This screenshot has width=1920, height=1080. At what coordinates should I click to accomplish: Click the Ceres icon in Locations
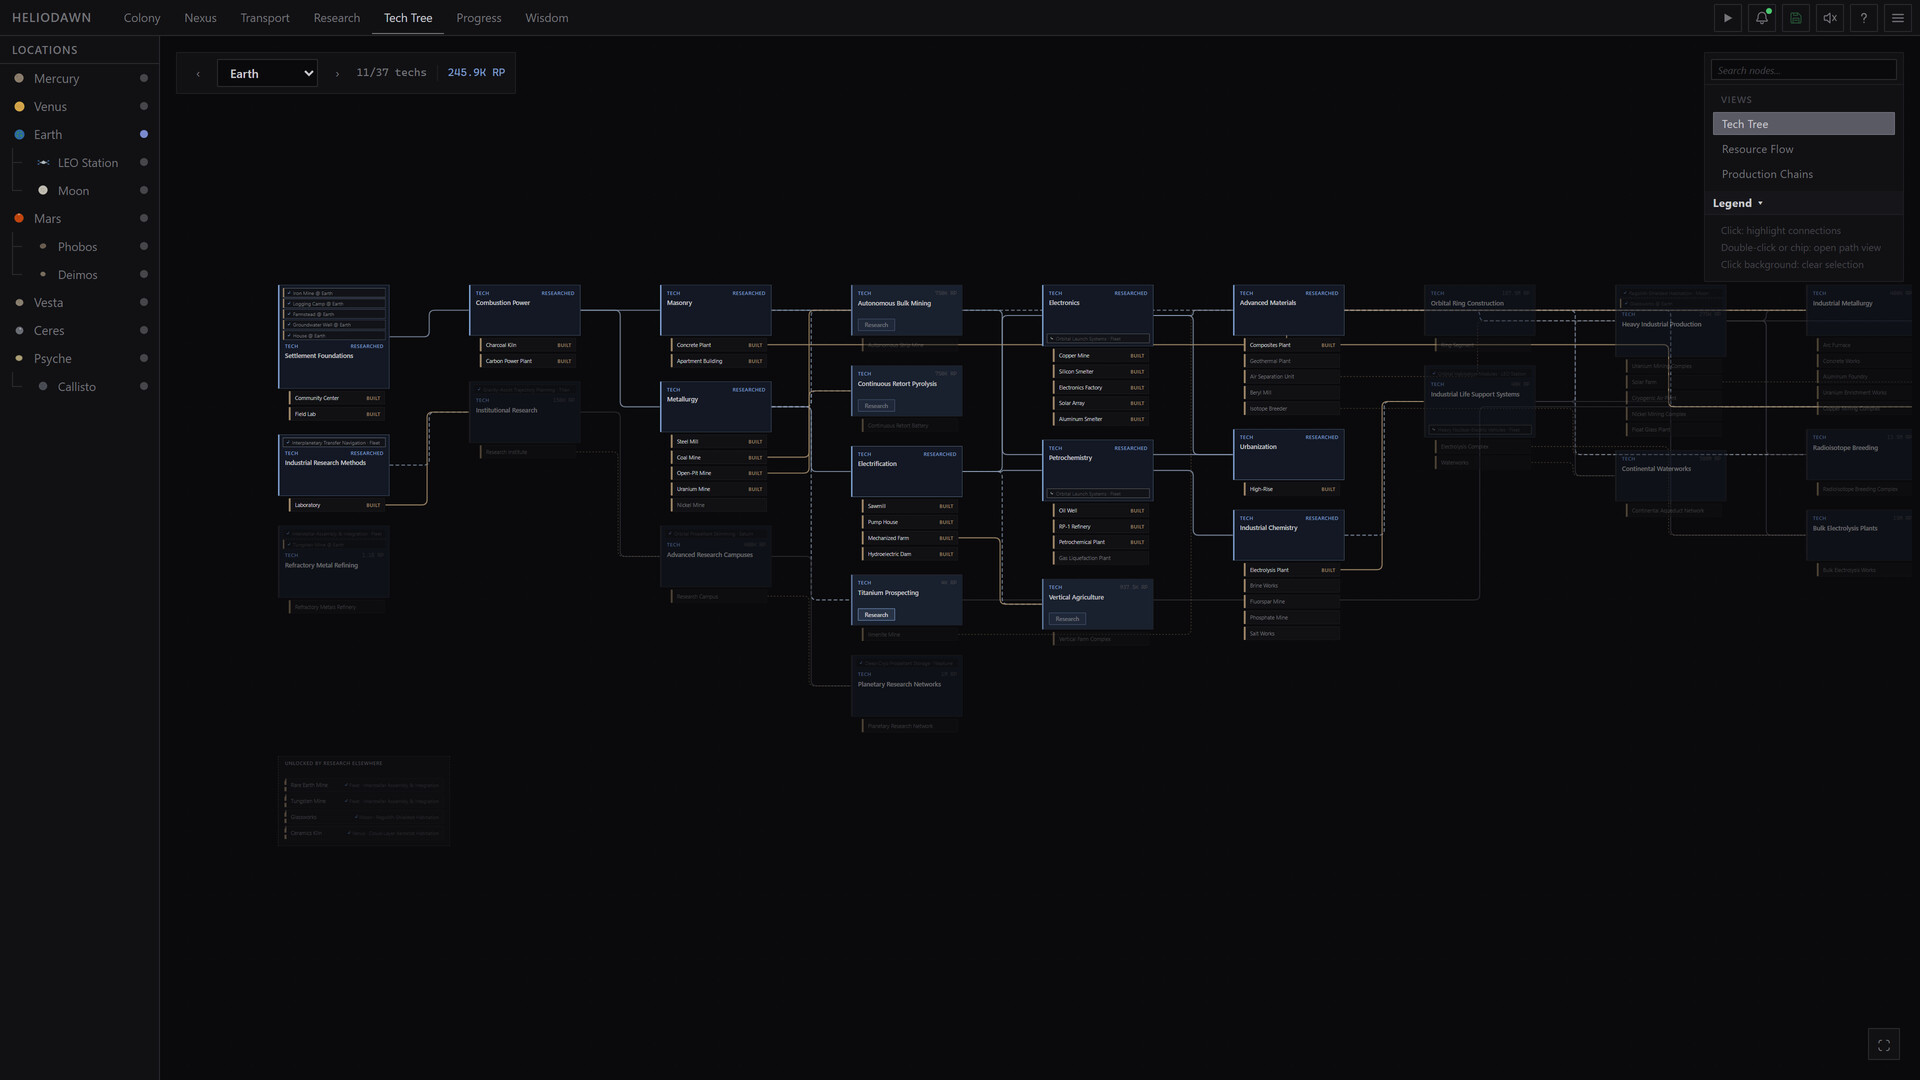19,330
